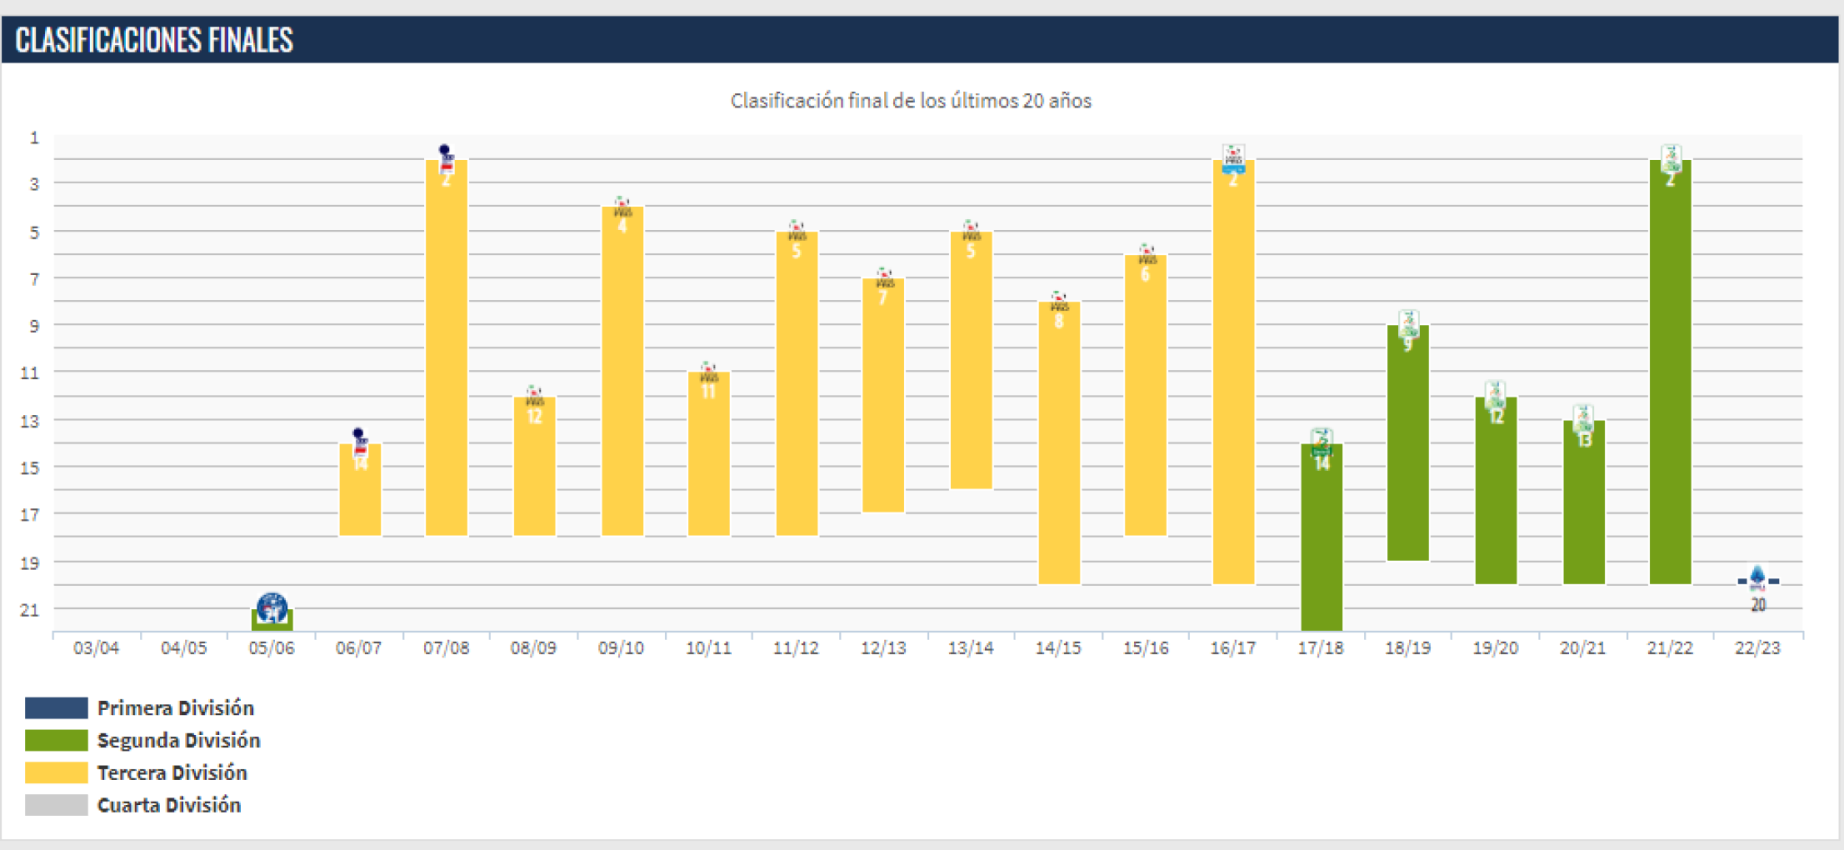Click the league logo atop the 18/19 bar
Screen dimensions: 1844x850
pos(1408,324)
